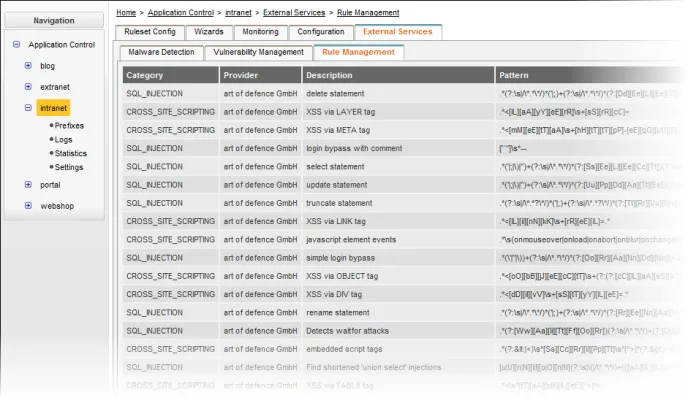Select the External Services tab
Viewport: 688px width, 400px height.
[x=398, y=32]
